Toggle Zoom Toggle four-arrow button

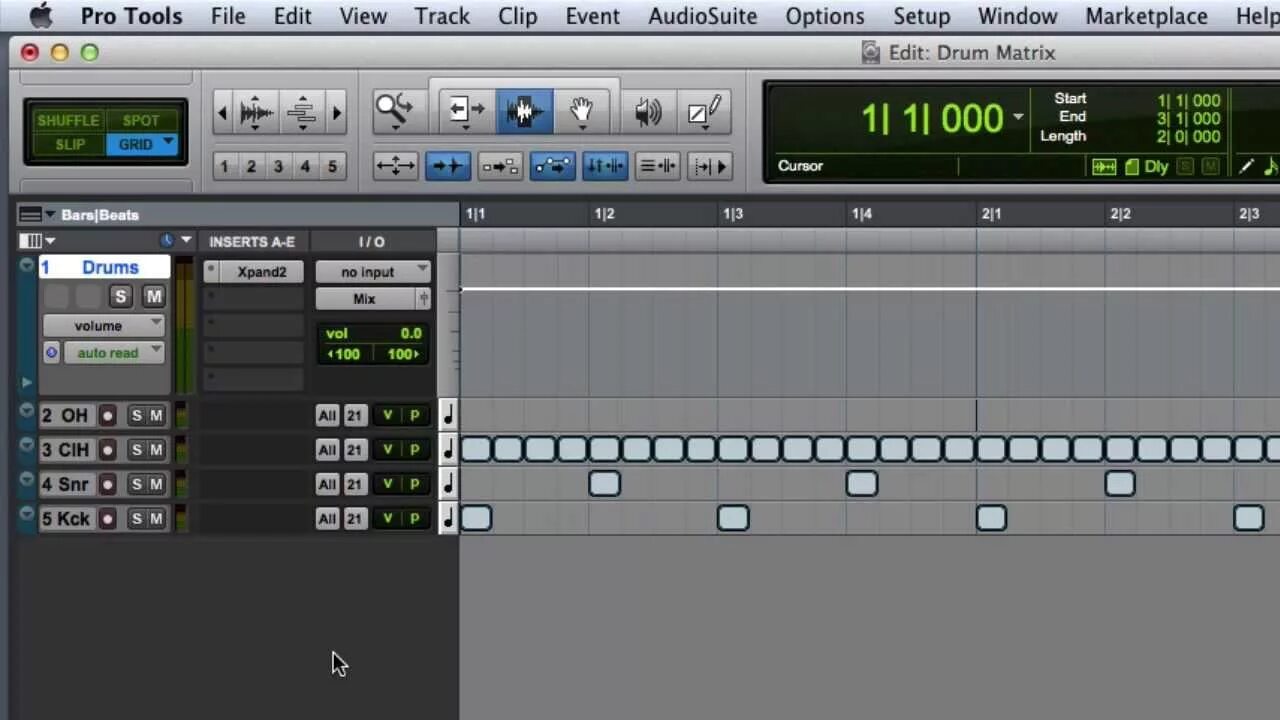click(x=395, y=166)
